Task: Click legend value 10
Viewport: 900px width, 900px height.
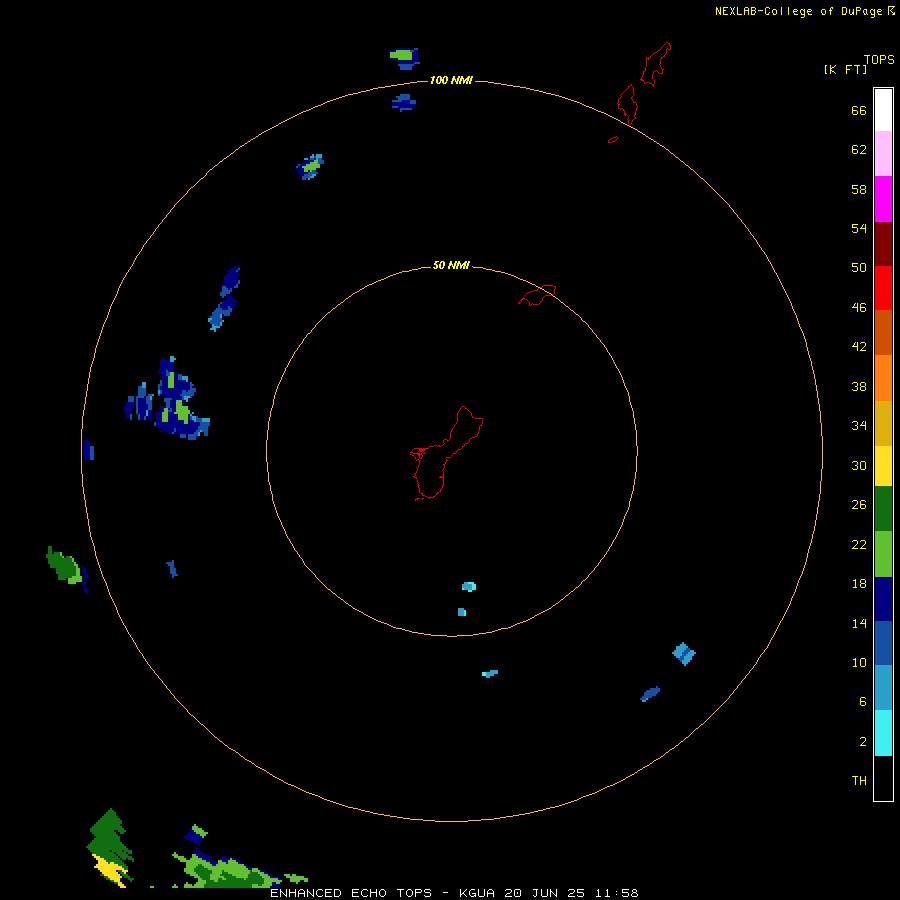Action: pyautogui.click(x=859, y=663)
